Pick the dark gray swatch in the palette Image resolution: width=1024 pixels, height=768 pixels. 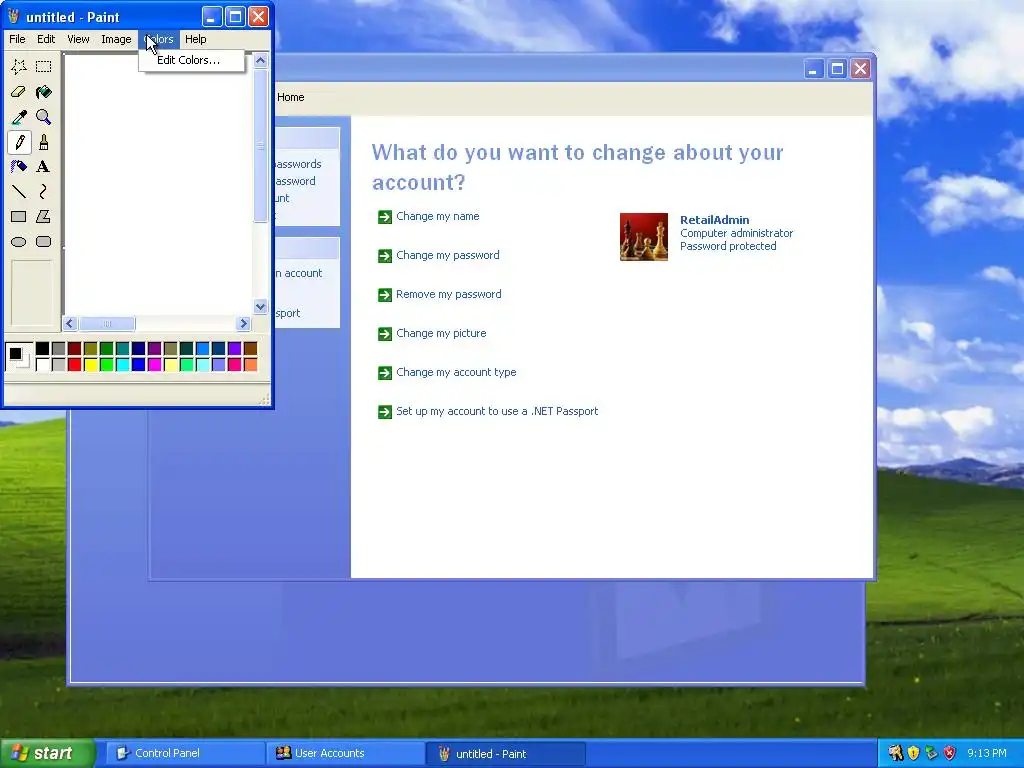[59, 349]
